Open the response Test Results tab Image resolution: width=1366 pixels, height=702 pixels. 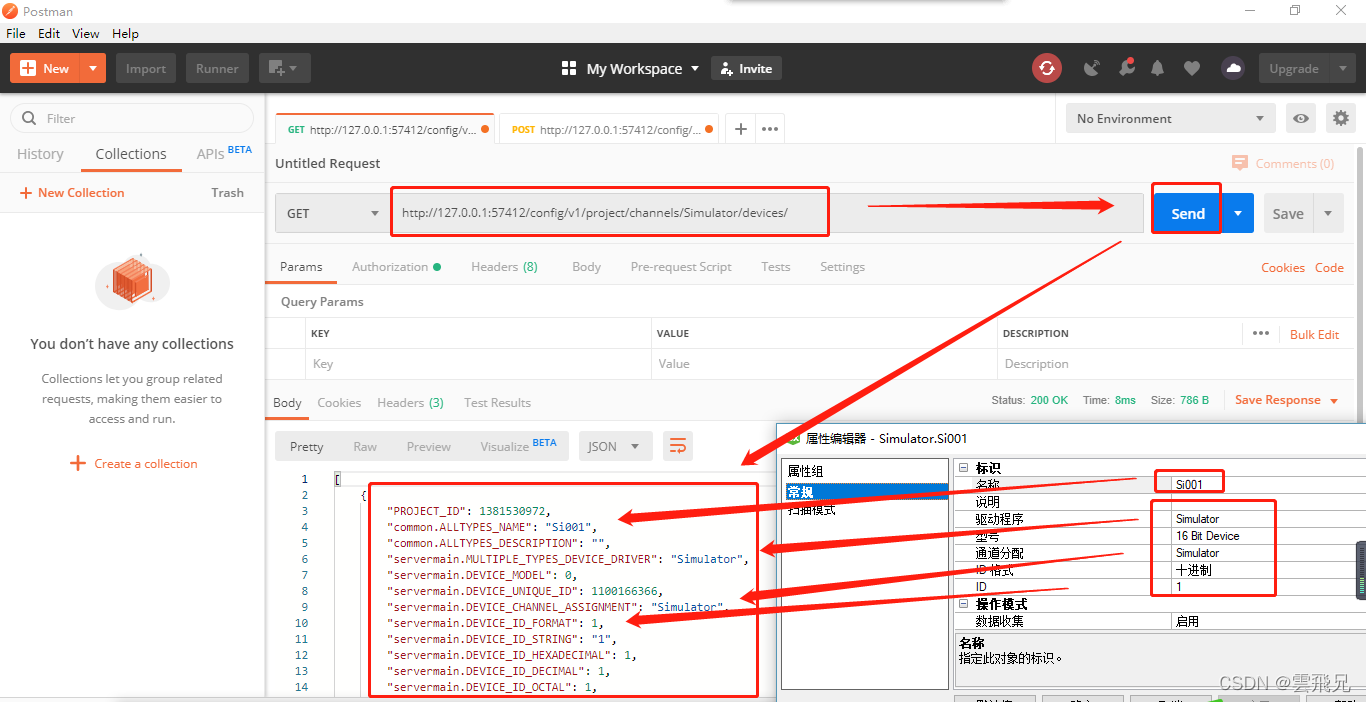click(x=497, y=402)
